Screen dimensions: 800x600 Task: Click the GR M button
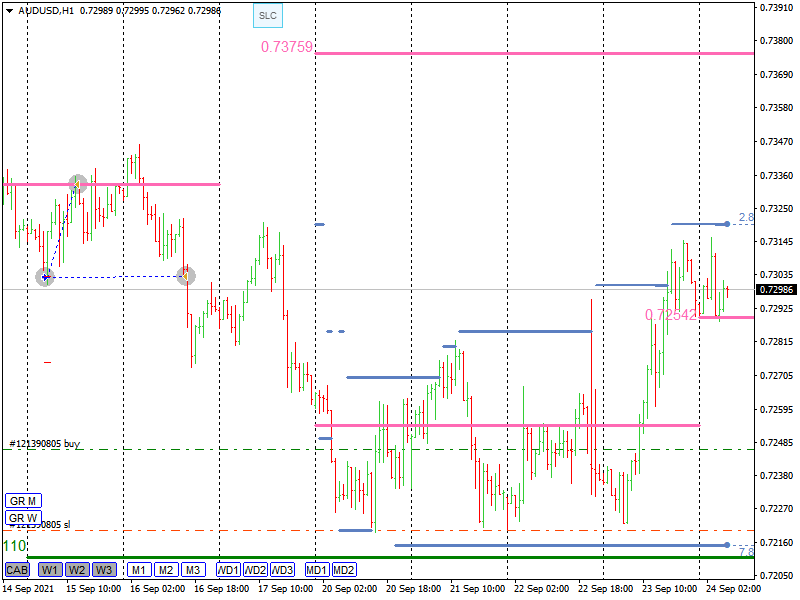click(22, 500)
